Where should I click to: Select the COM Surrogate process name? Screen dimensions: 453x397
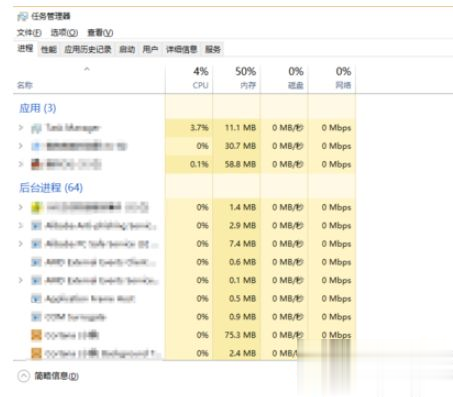[x=76, y=317]
